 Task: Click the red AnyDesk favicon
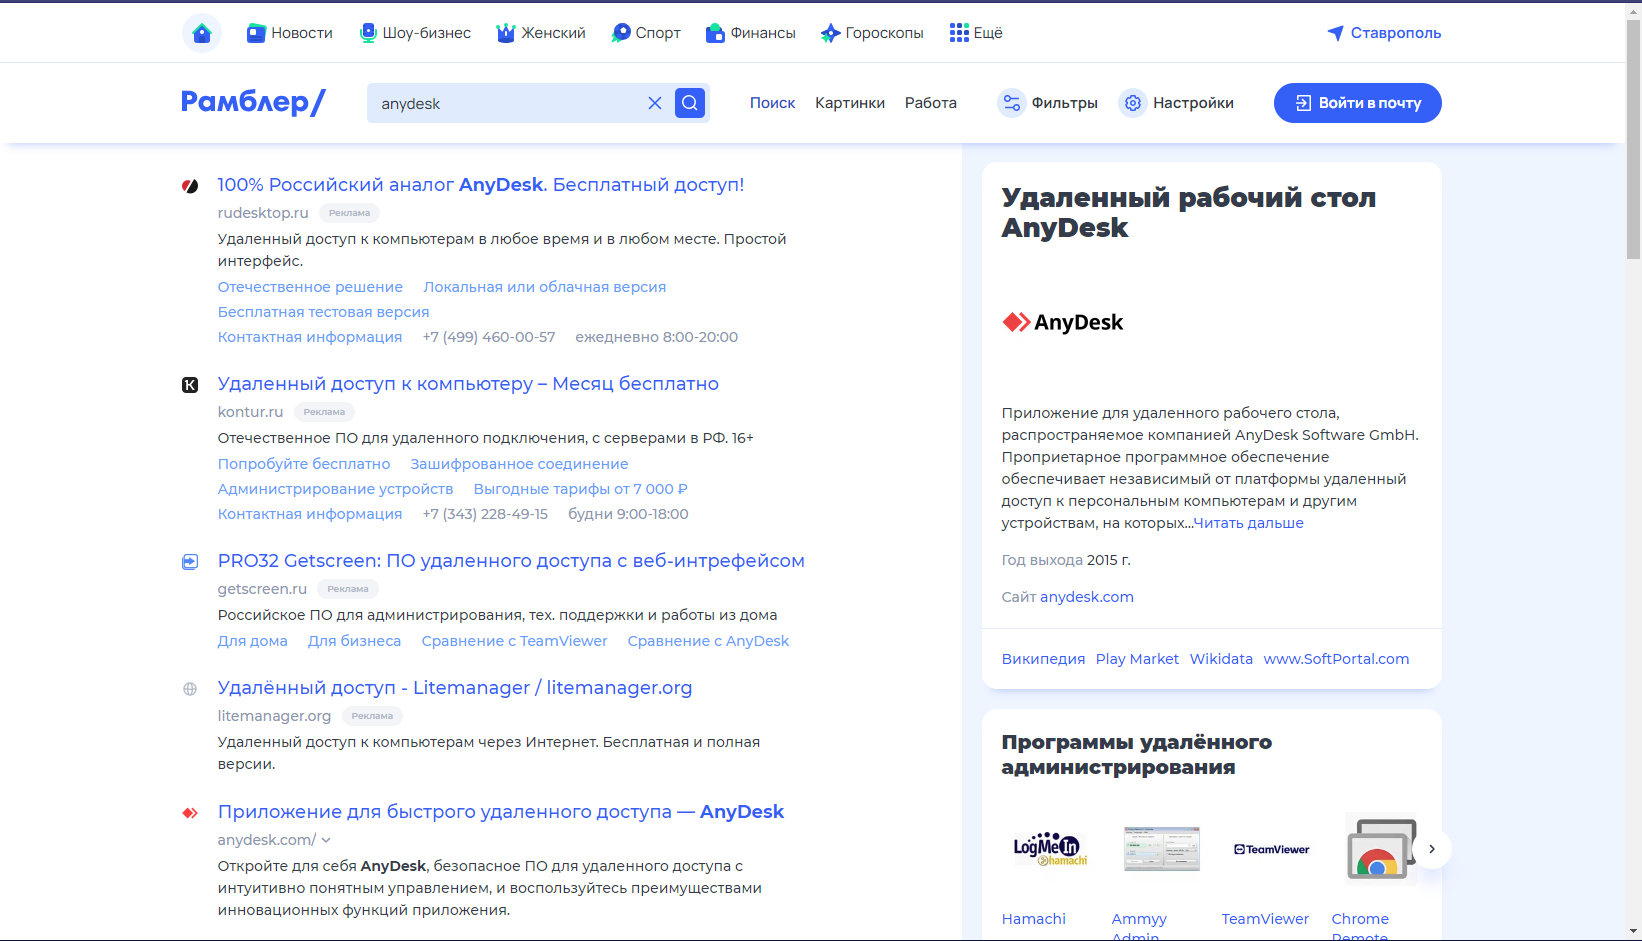point(190,813)
